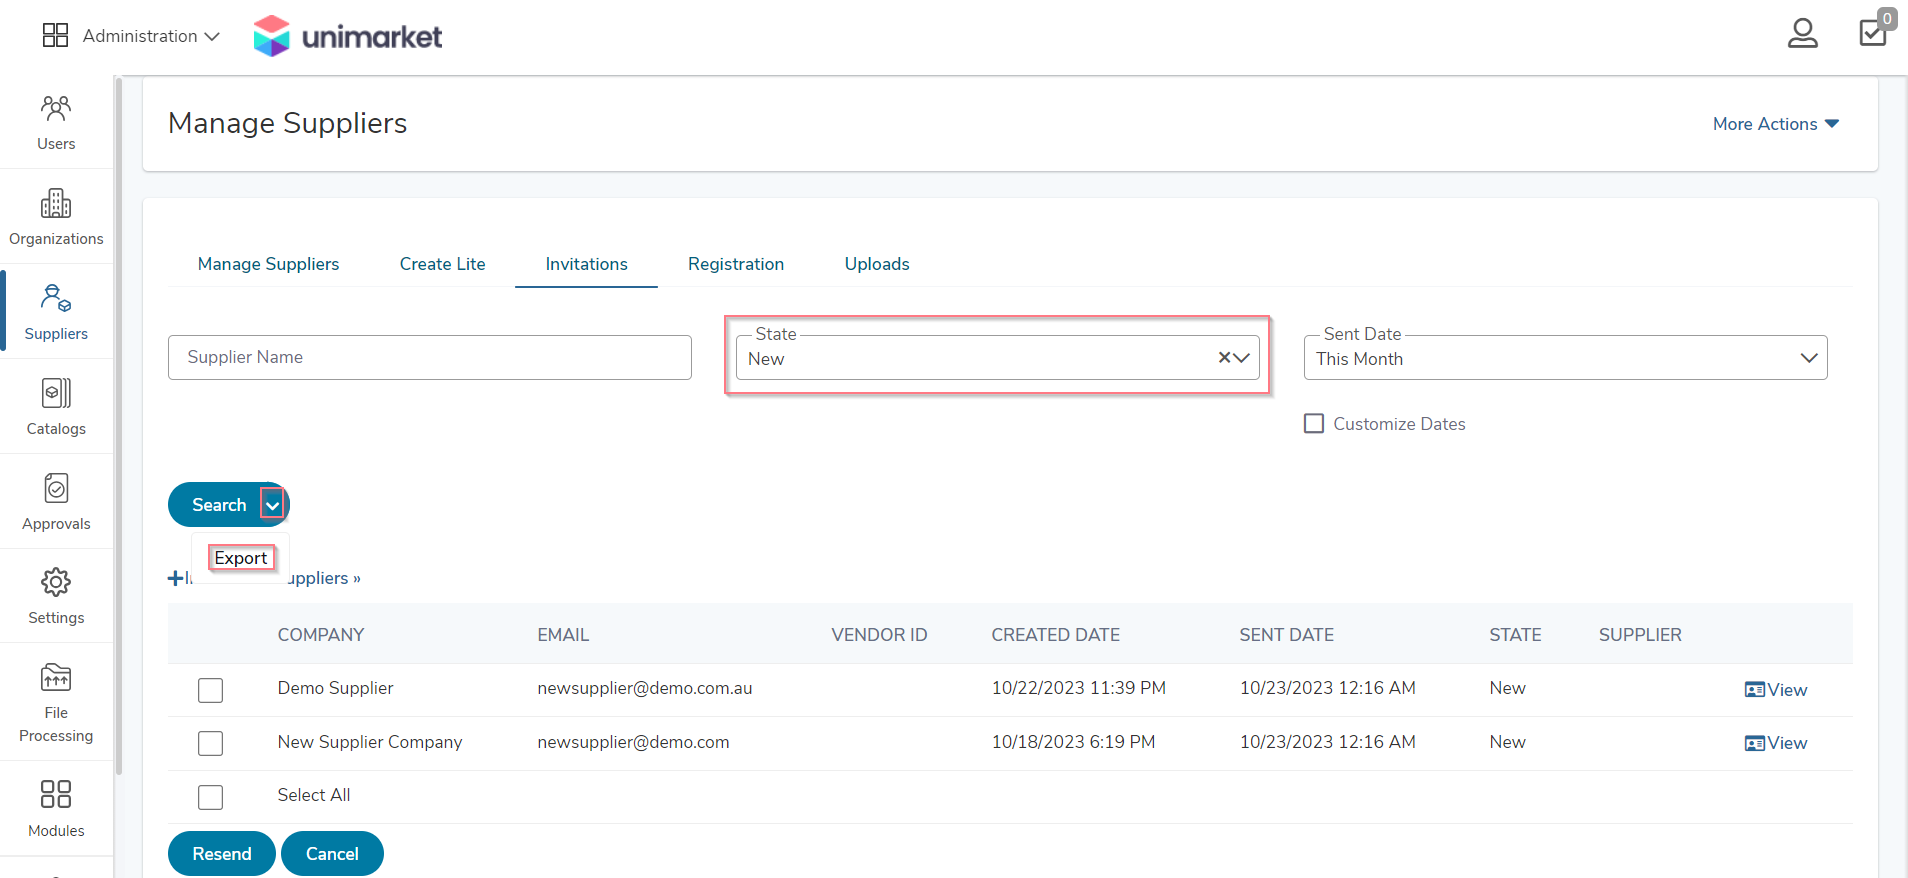Choose Export from the Search menu
The width and height of the screenshot is (1908, 878).
(241, 558)
